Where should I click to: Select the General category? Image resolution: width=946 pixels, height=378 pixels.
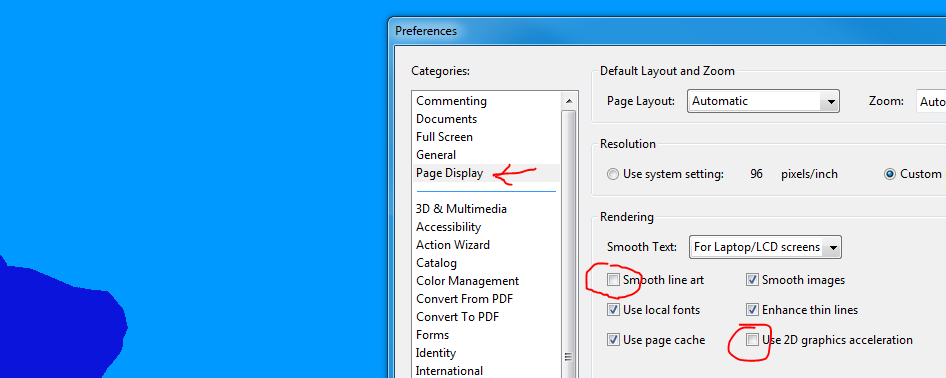pyautogui.click(x=436, y=155)
